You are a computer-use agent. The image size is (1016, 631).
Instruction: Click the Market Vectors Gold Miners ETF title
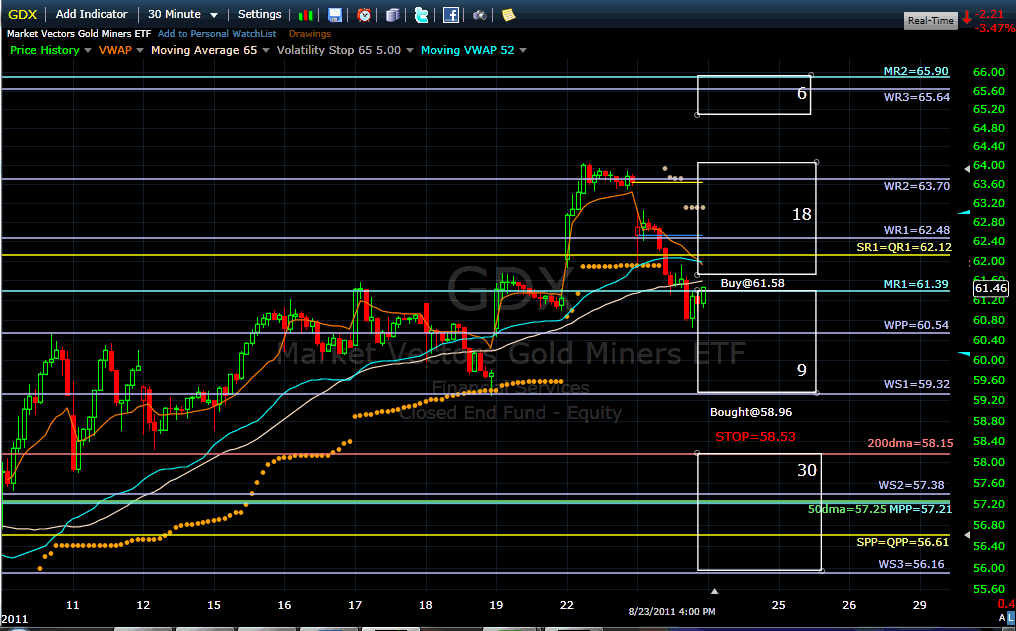pos(79,34)
